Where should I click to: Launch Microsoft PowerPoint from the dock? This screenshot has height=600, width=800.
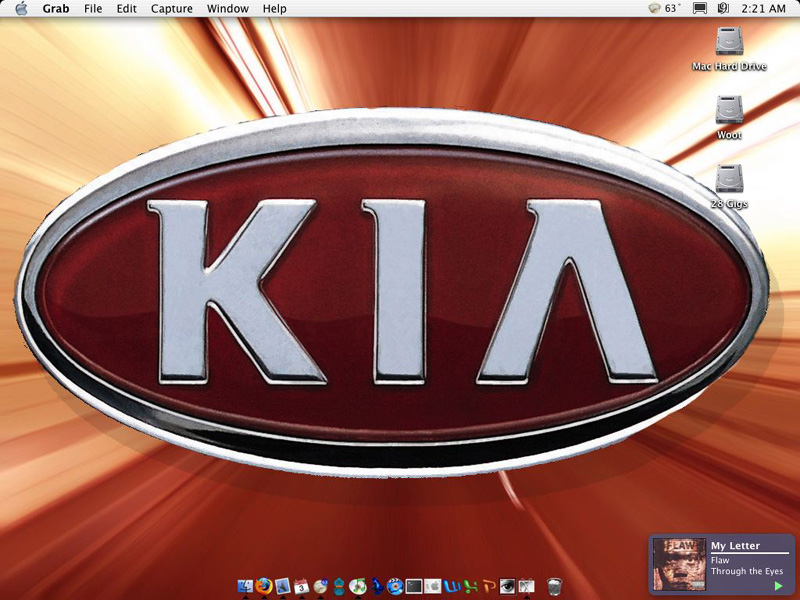tap(489, 586)
